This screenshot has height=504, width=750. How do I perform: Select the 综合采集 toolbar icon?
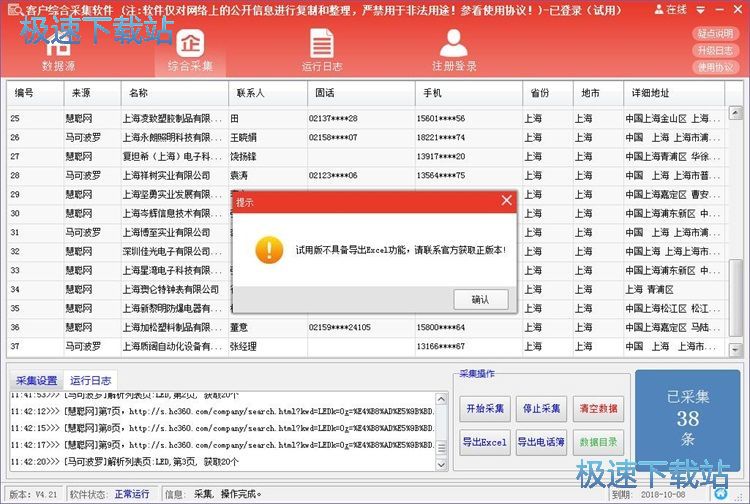click(190, 51)
